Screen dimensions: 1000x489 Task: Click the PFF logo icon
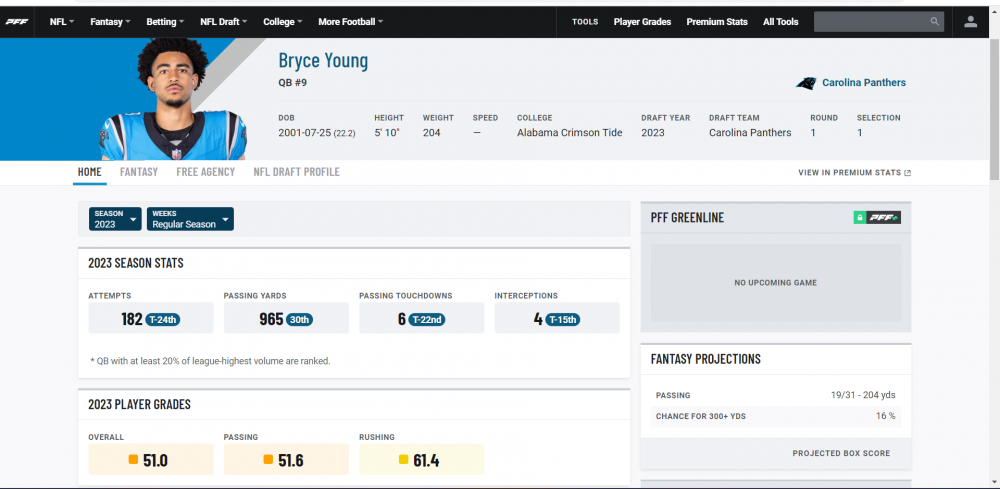[x=17, y=21]
